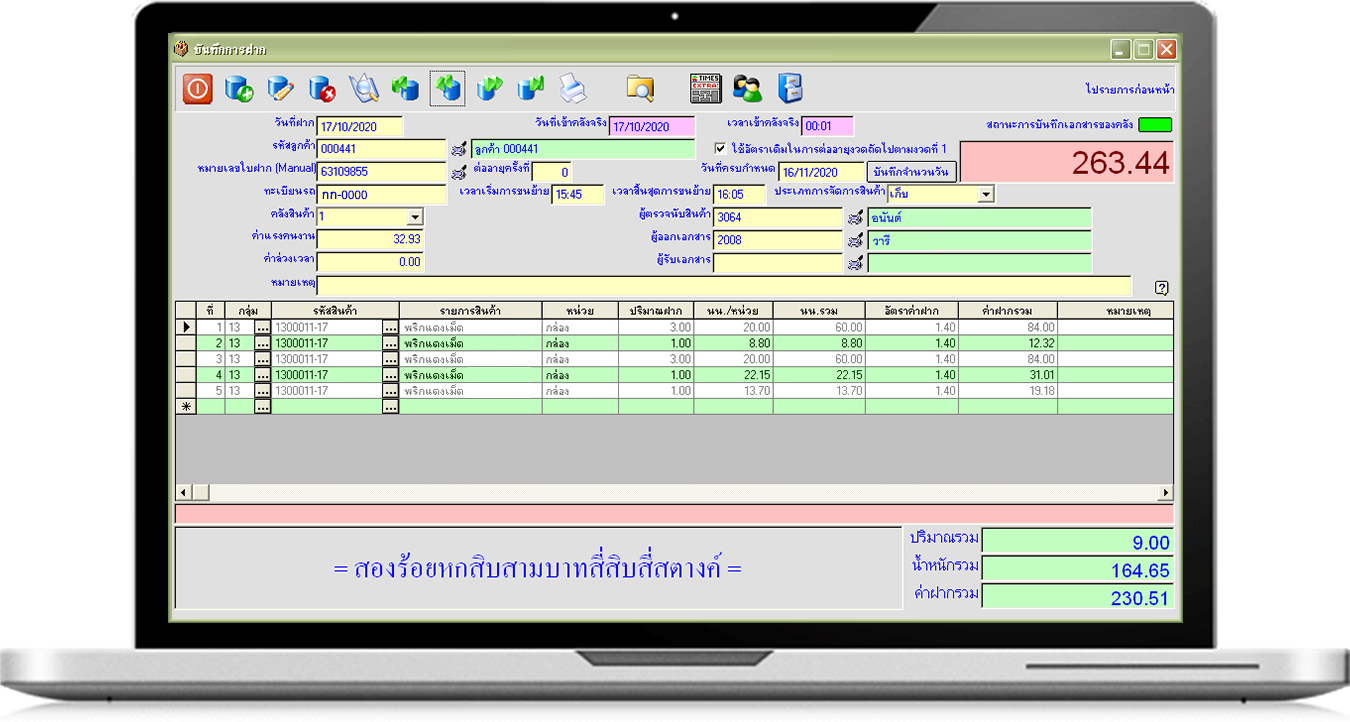Click the TIMES EXTRA calculator icon

[x=706, y=88]
